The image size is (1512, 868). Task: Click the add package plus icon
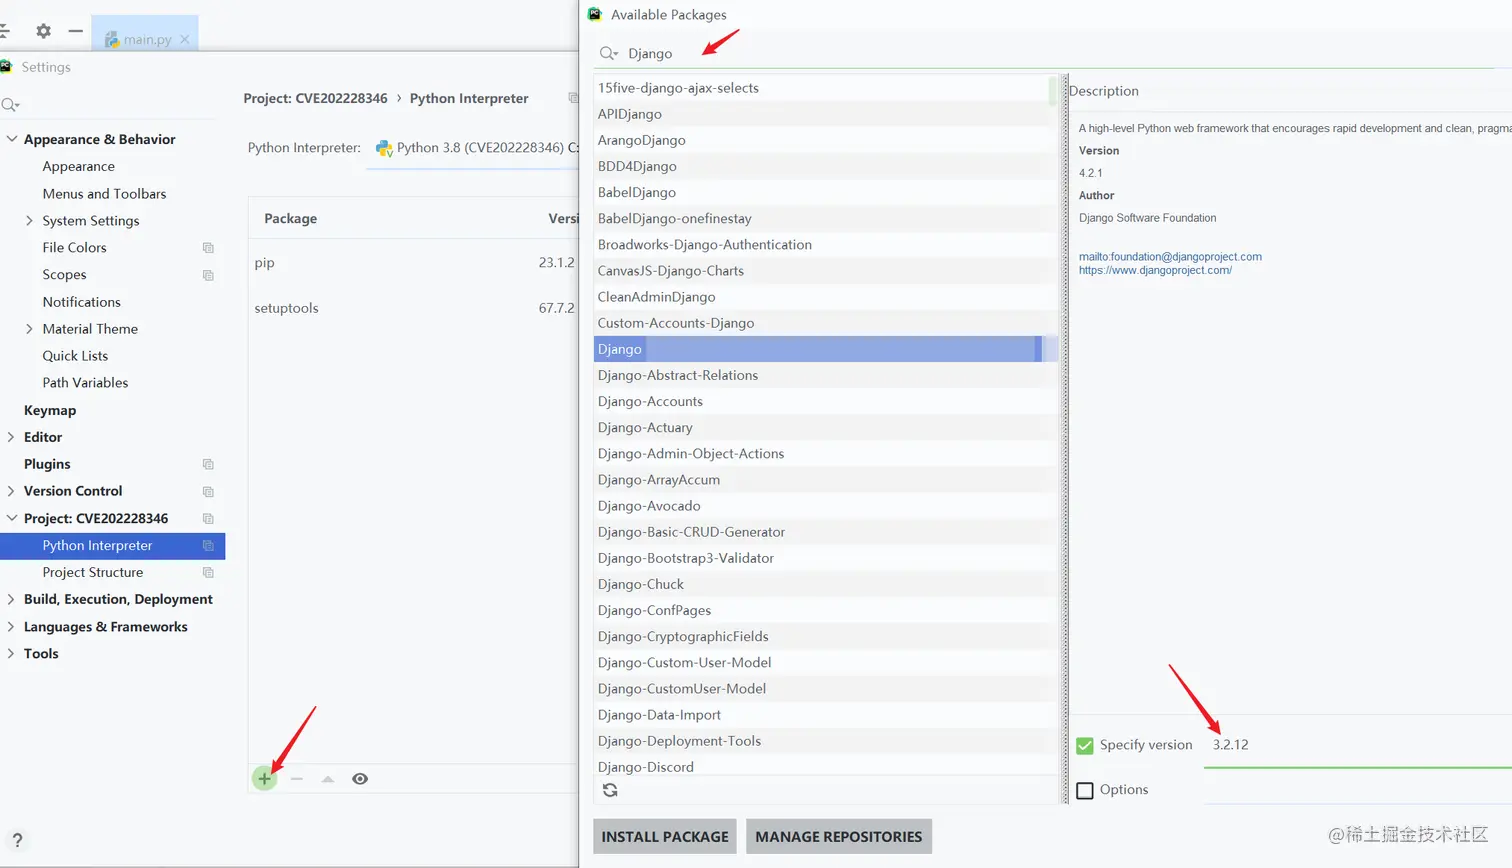click(x=264, y=778)
